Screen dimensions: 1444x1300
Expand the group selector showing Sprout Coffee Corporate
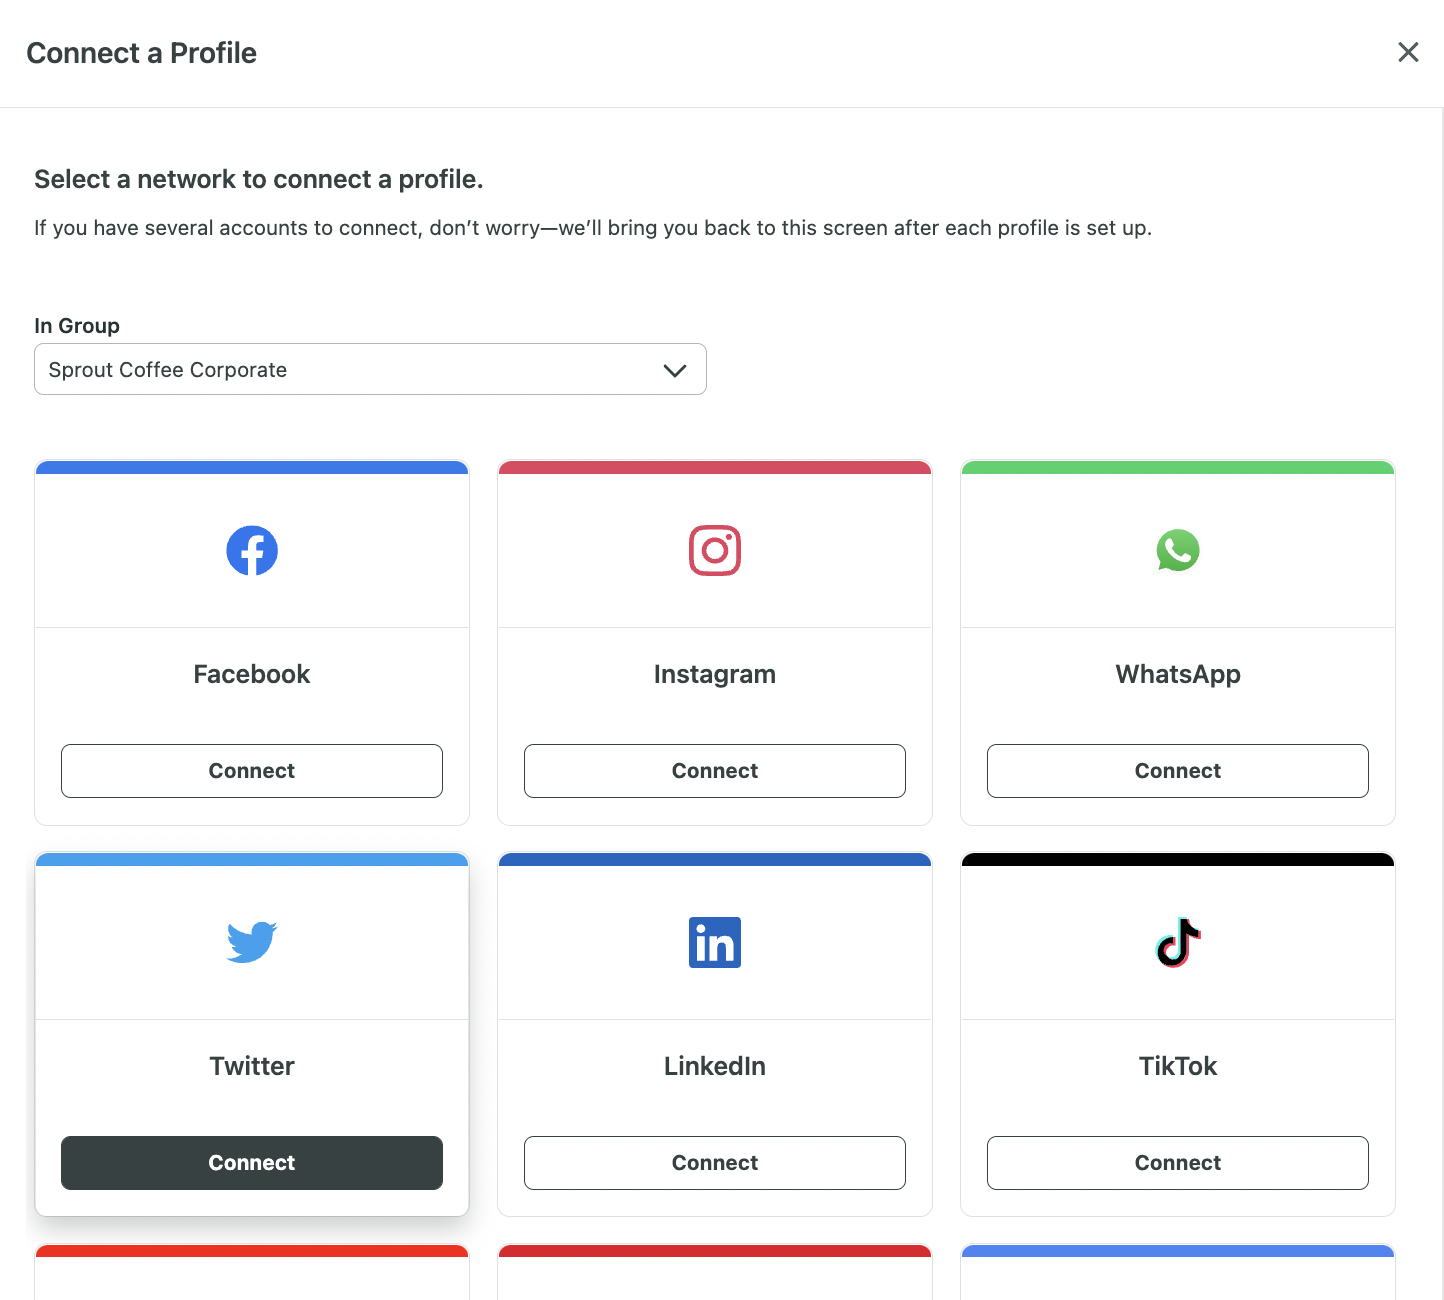370,369
